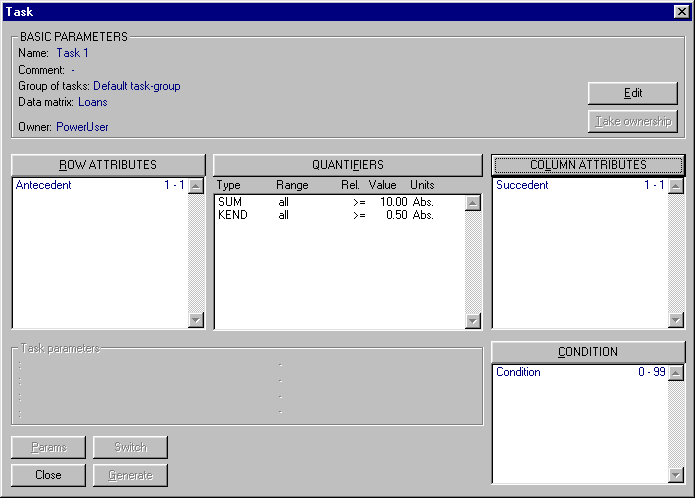Click the Edit button in Basic Parameters
Image resolution: width=695 pixels, height=498 pixels.
[633, 93]
